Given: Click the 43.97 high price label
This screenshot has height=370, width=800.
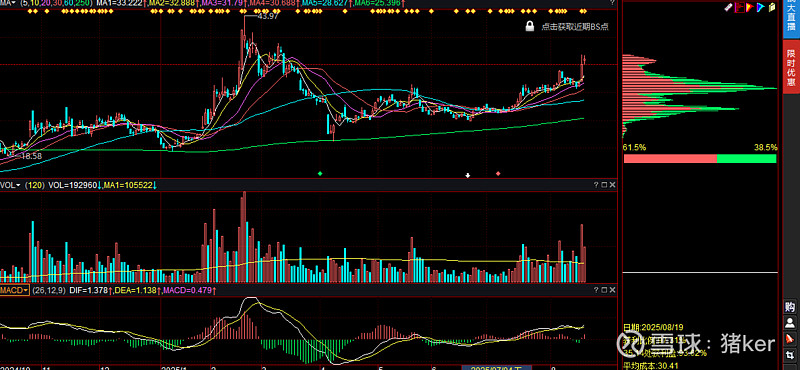Looking at the screenshot, I should click(x=268, y=16).
